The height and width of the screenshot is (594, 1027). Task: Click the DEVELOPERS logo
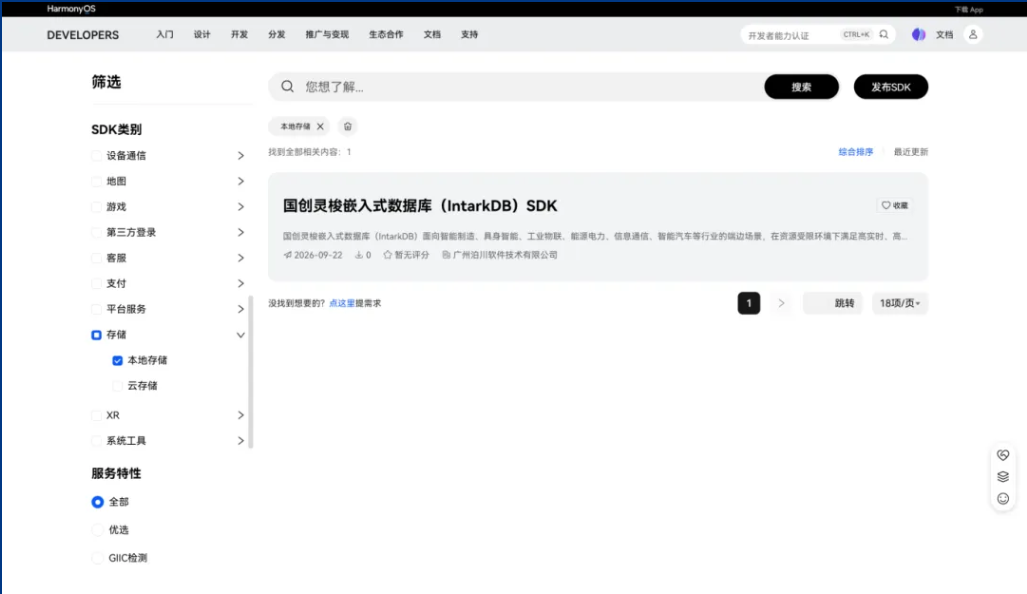(83, 35)
